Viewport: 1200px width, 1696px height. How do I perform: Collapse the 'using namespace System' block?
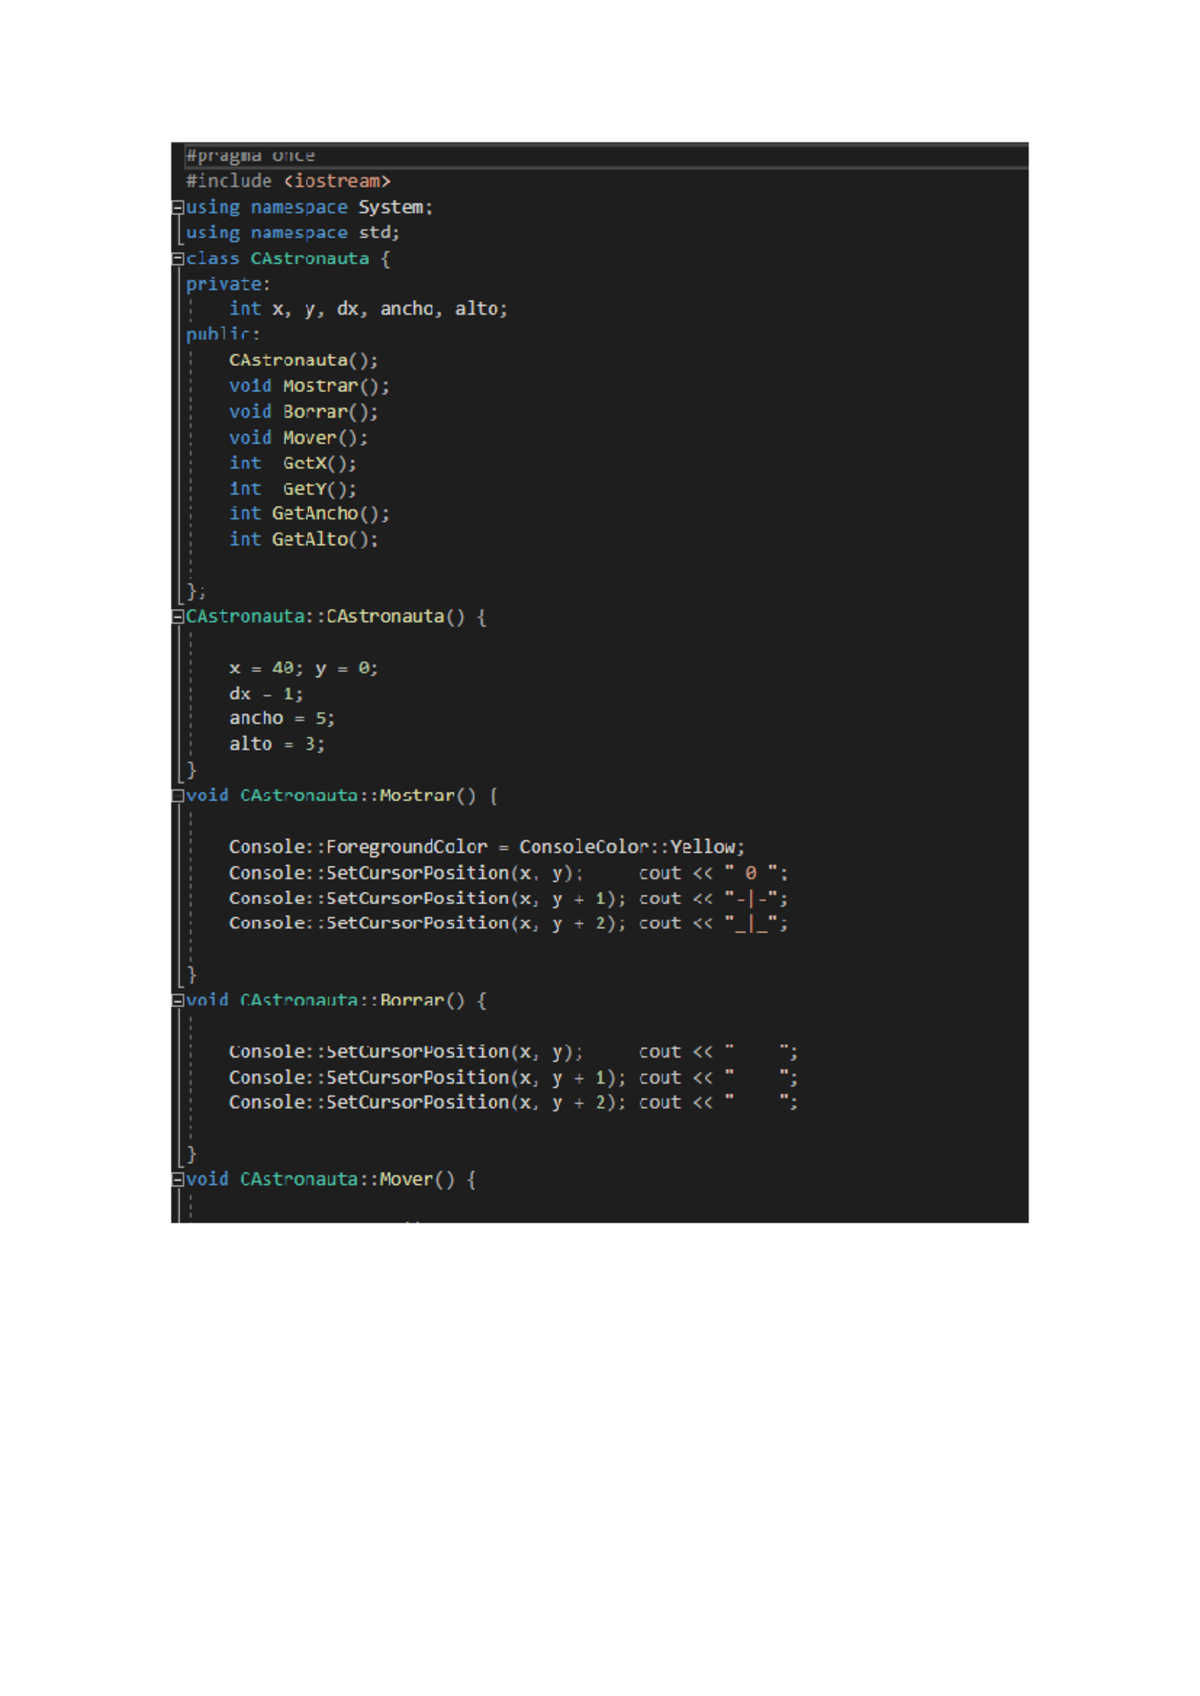pos(178,208)
